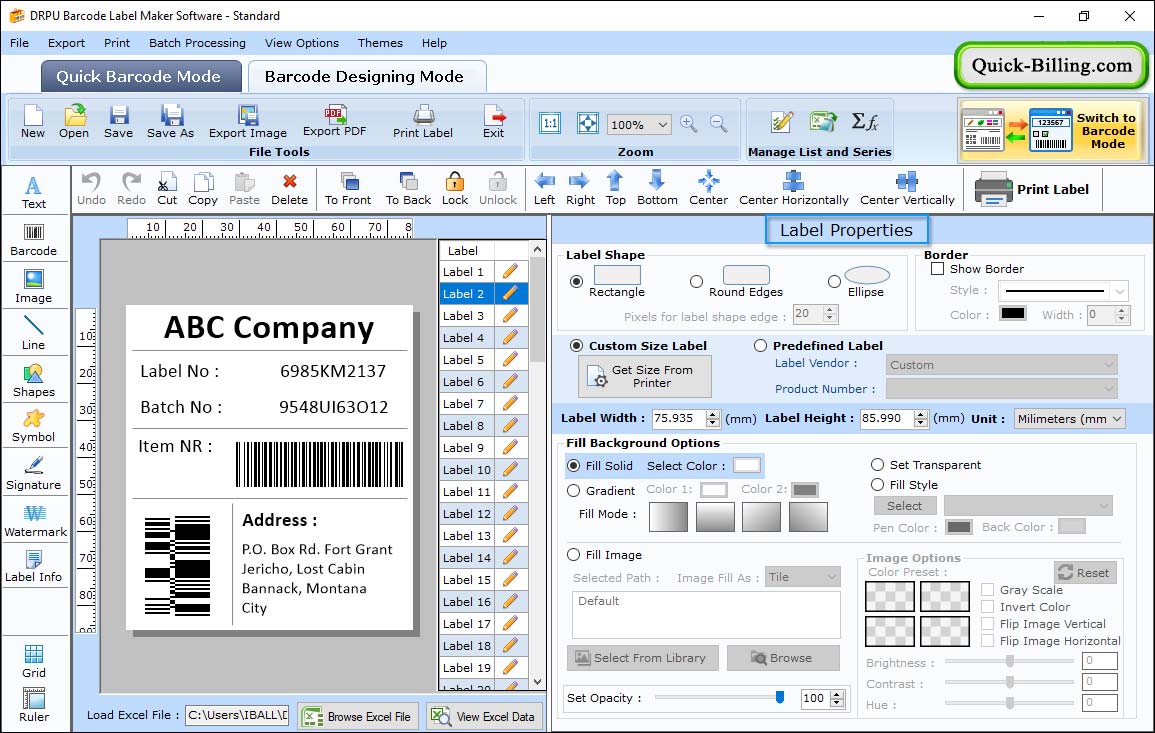Select Round Edges label shape
The height and width of the screenshot is (733, 1155).
coord(696,281)
